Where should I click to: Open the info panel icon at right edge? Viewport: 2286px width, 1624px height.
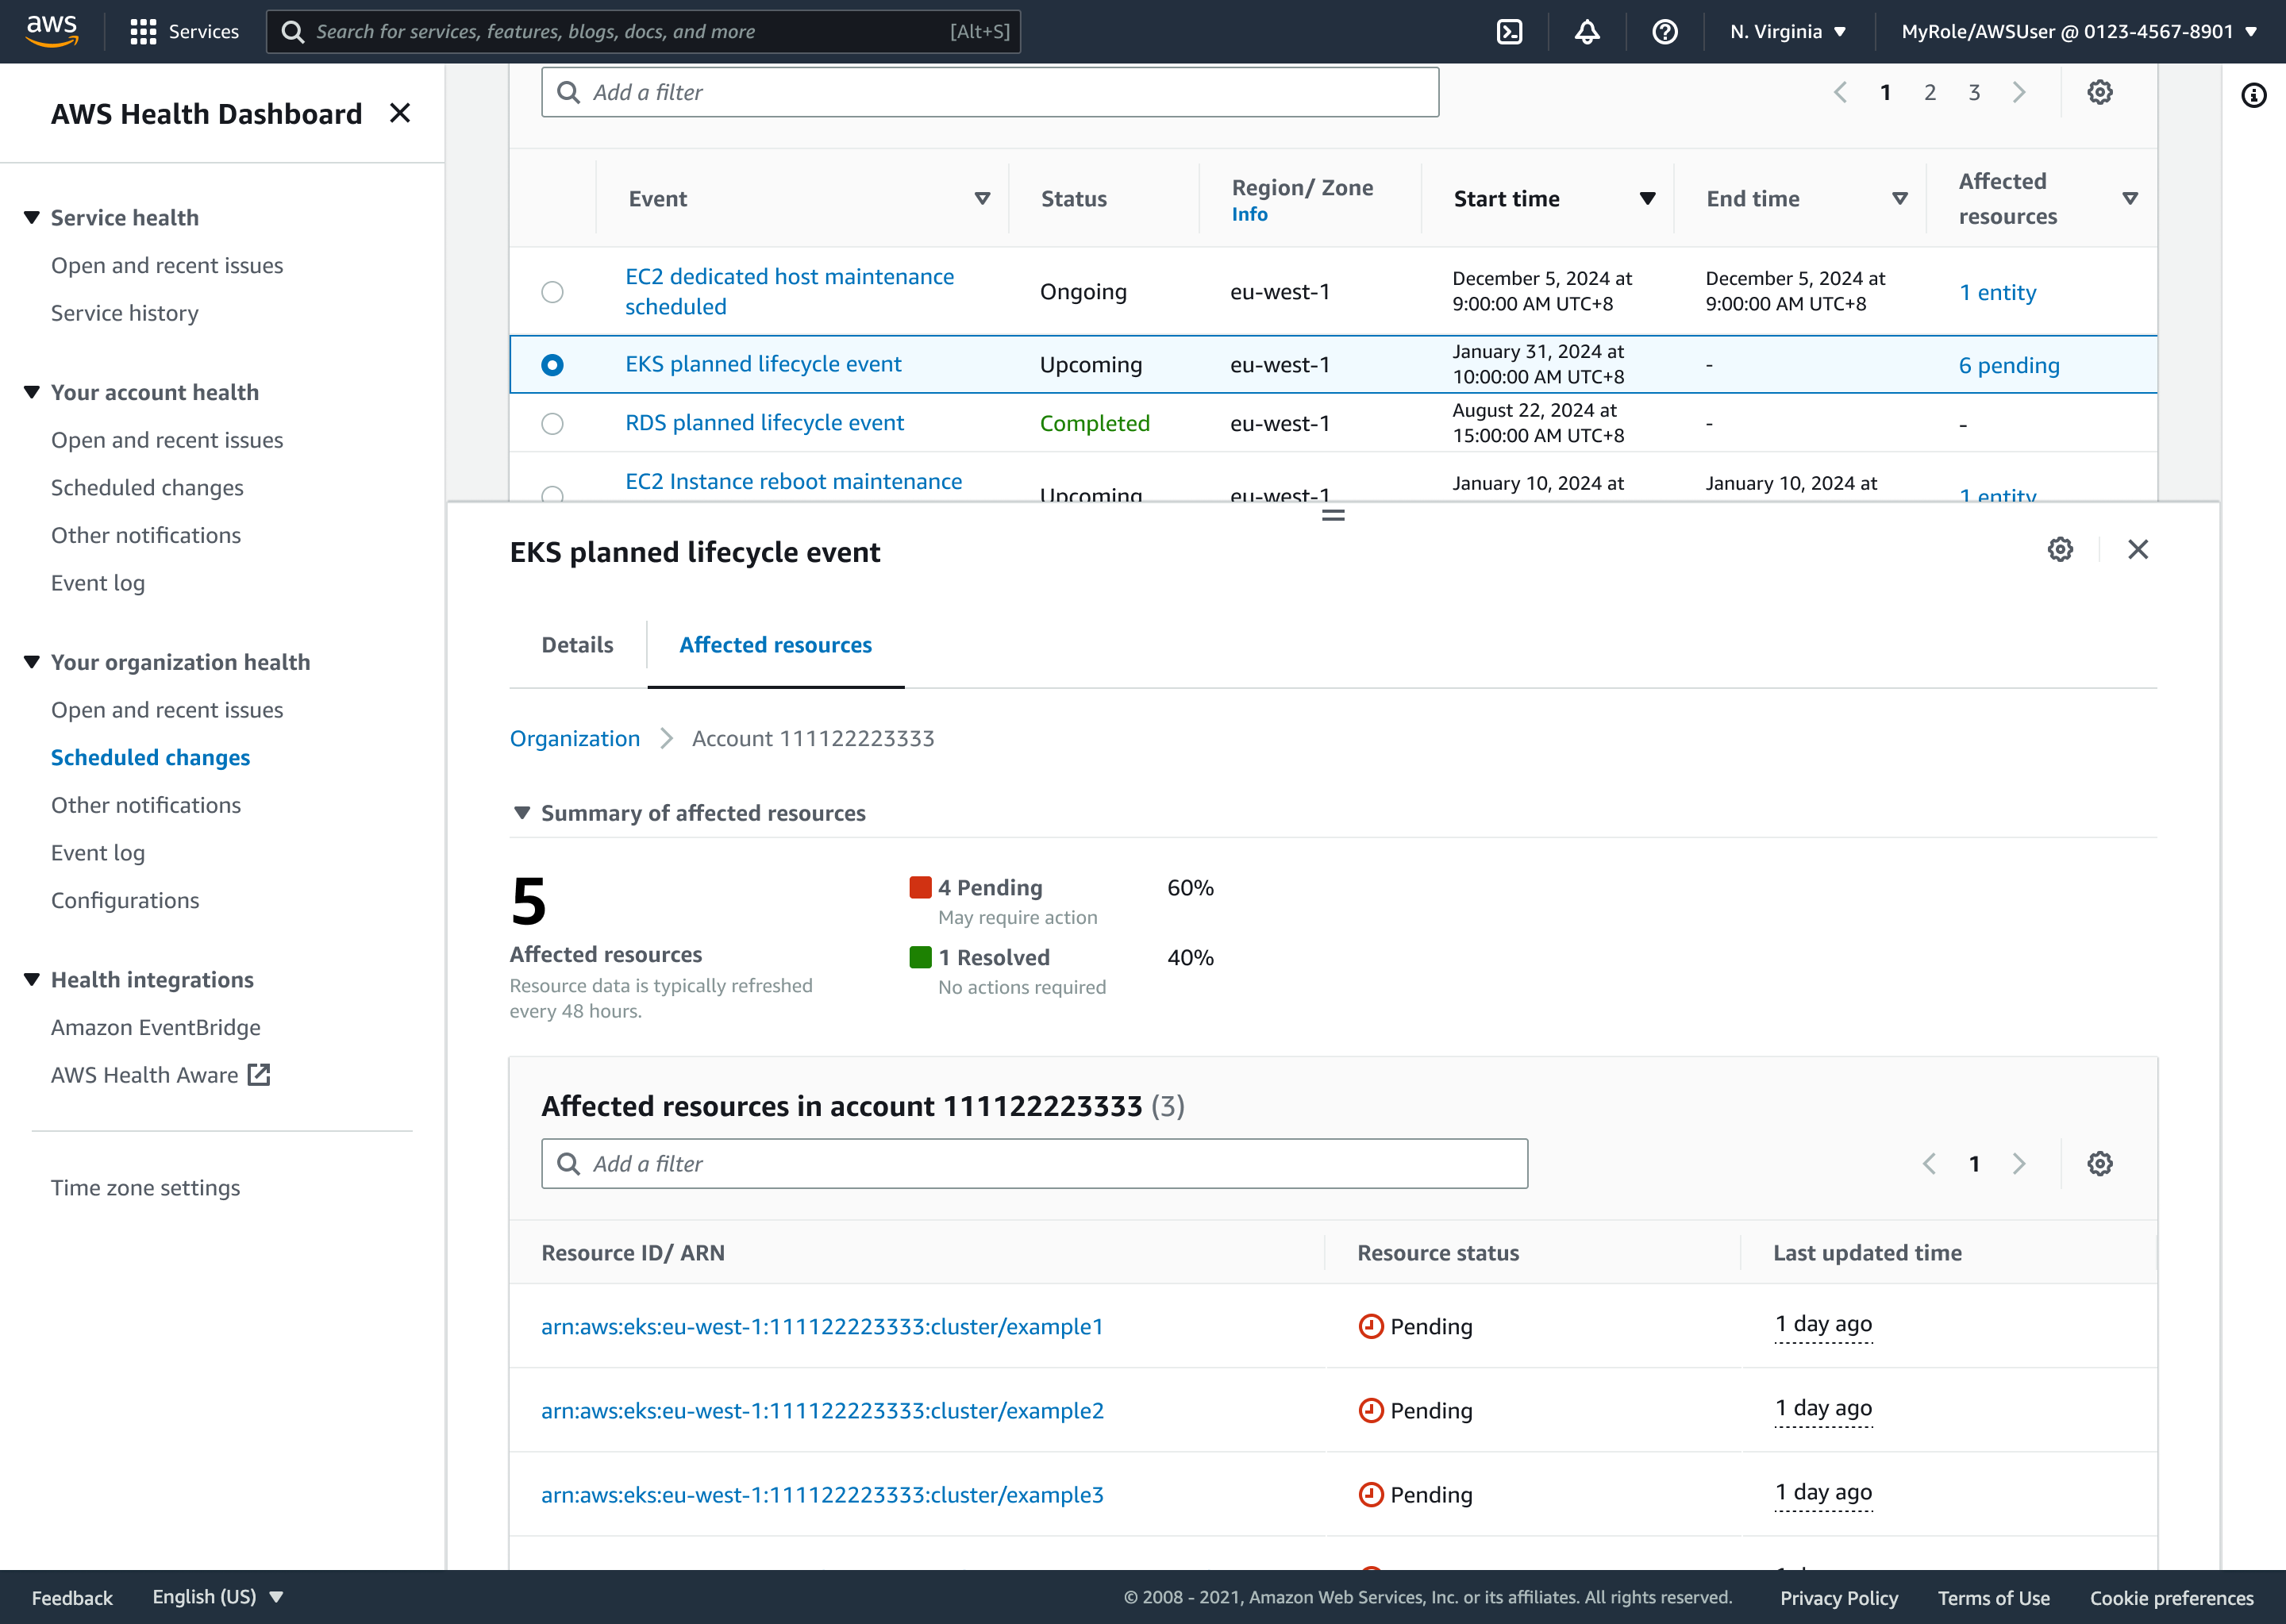(x=2253, y=96)
